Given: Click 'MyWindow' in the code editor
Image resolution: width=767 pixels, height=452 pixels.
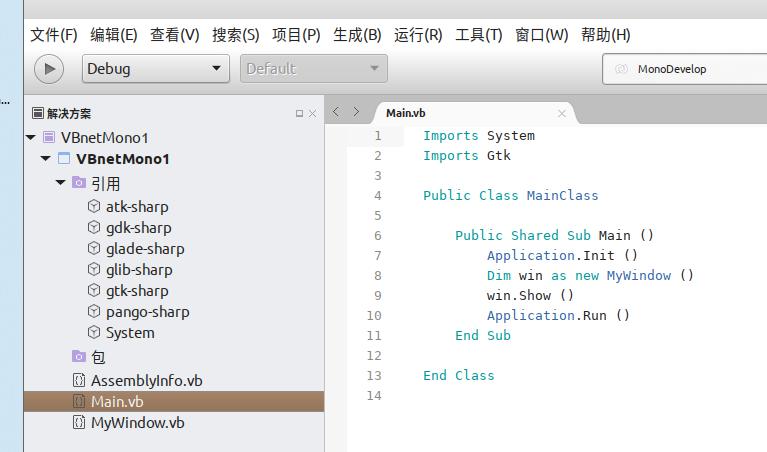Looking at the screenshot, I should pyautogui.click(x=639, y=275).
